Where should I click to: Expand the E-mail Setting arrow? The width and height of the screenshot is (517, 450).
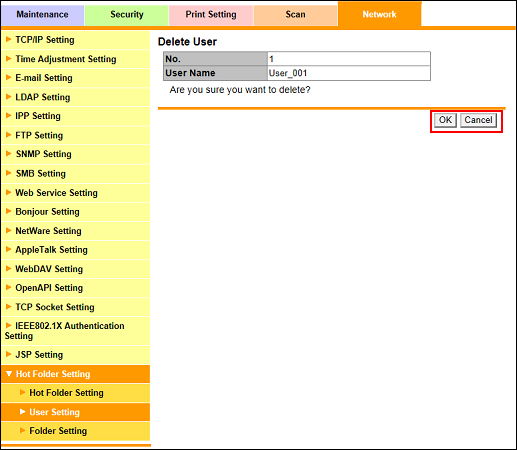[x=9, y=78]
